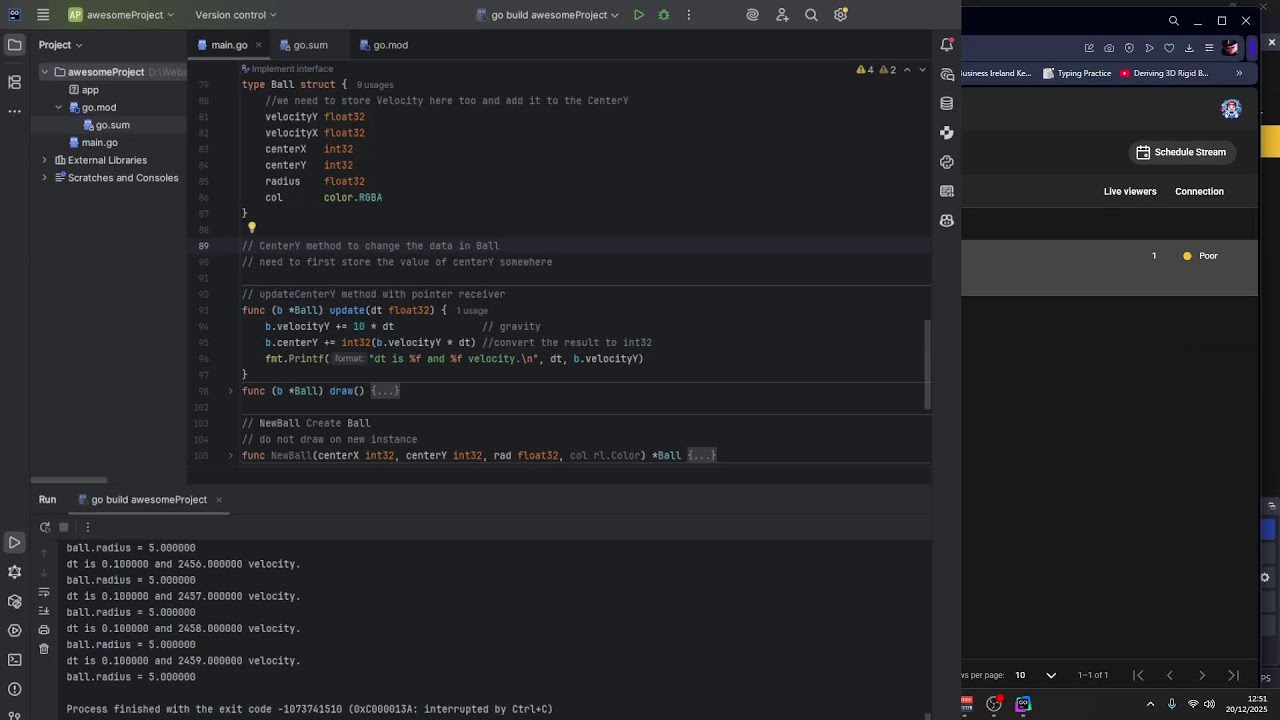This screenshot has height=720, width=1280.
Task: Open Notifications bell in right sidebar
Action: coord(947,45)
